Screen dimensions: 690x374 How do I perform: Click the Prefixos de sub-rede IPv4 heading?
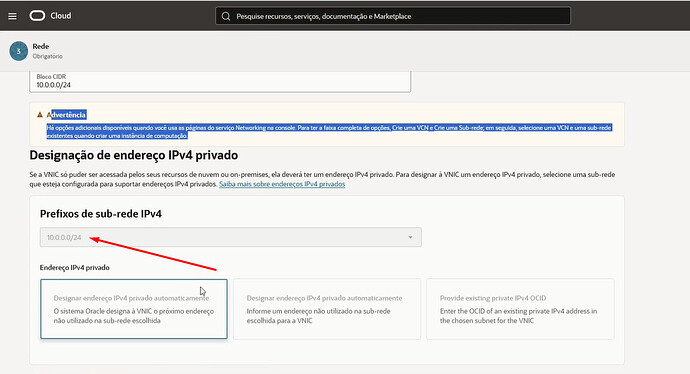101,214
